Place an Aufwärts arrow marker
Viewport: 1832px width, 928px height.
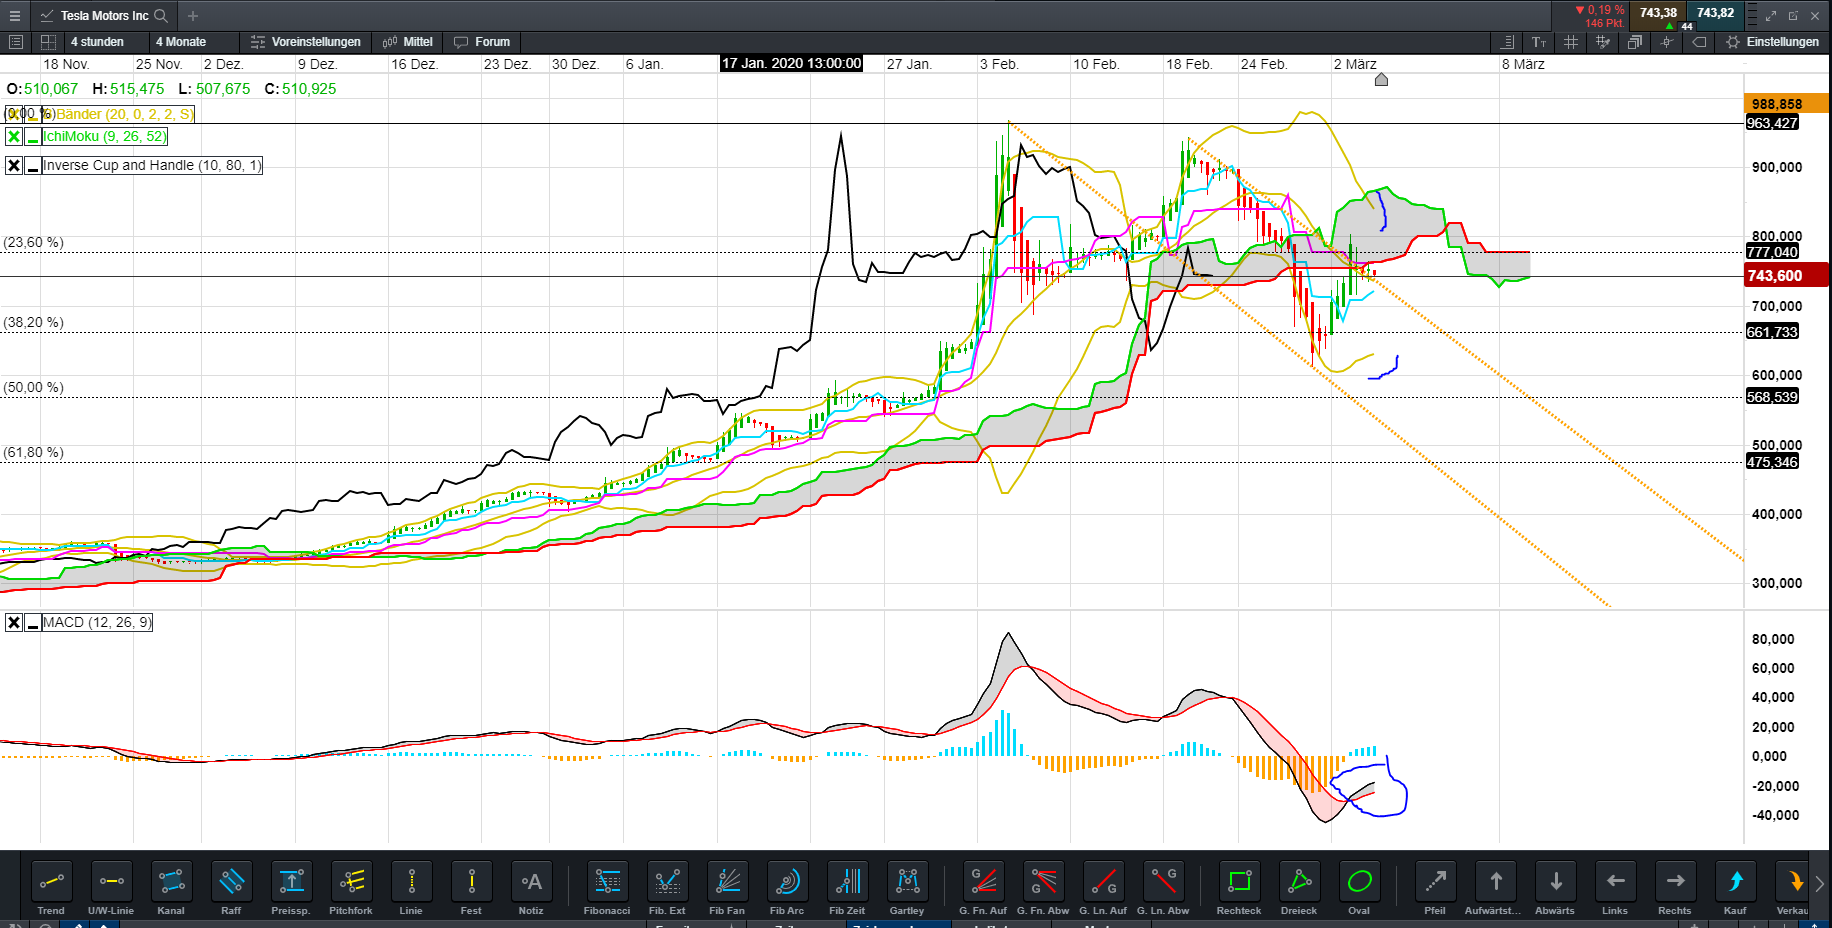pyautogui.click(x=1495, y=888)
